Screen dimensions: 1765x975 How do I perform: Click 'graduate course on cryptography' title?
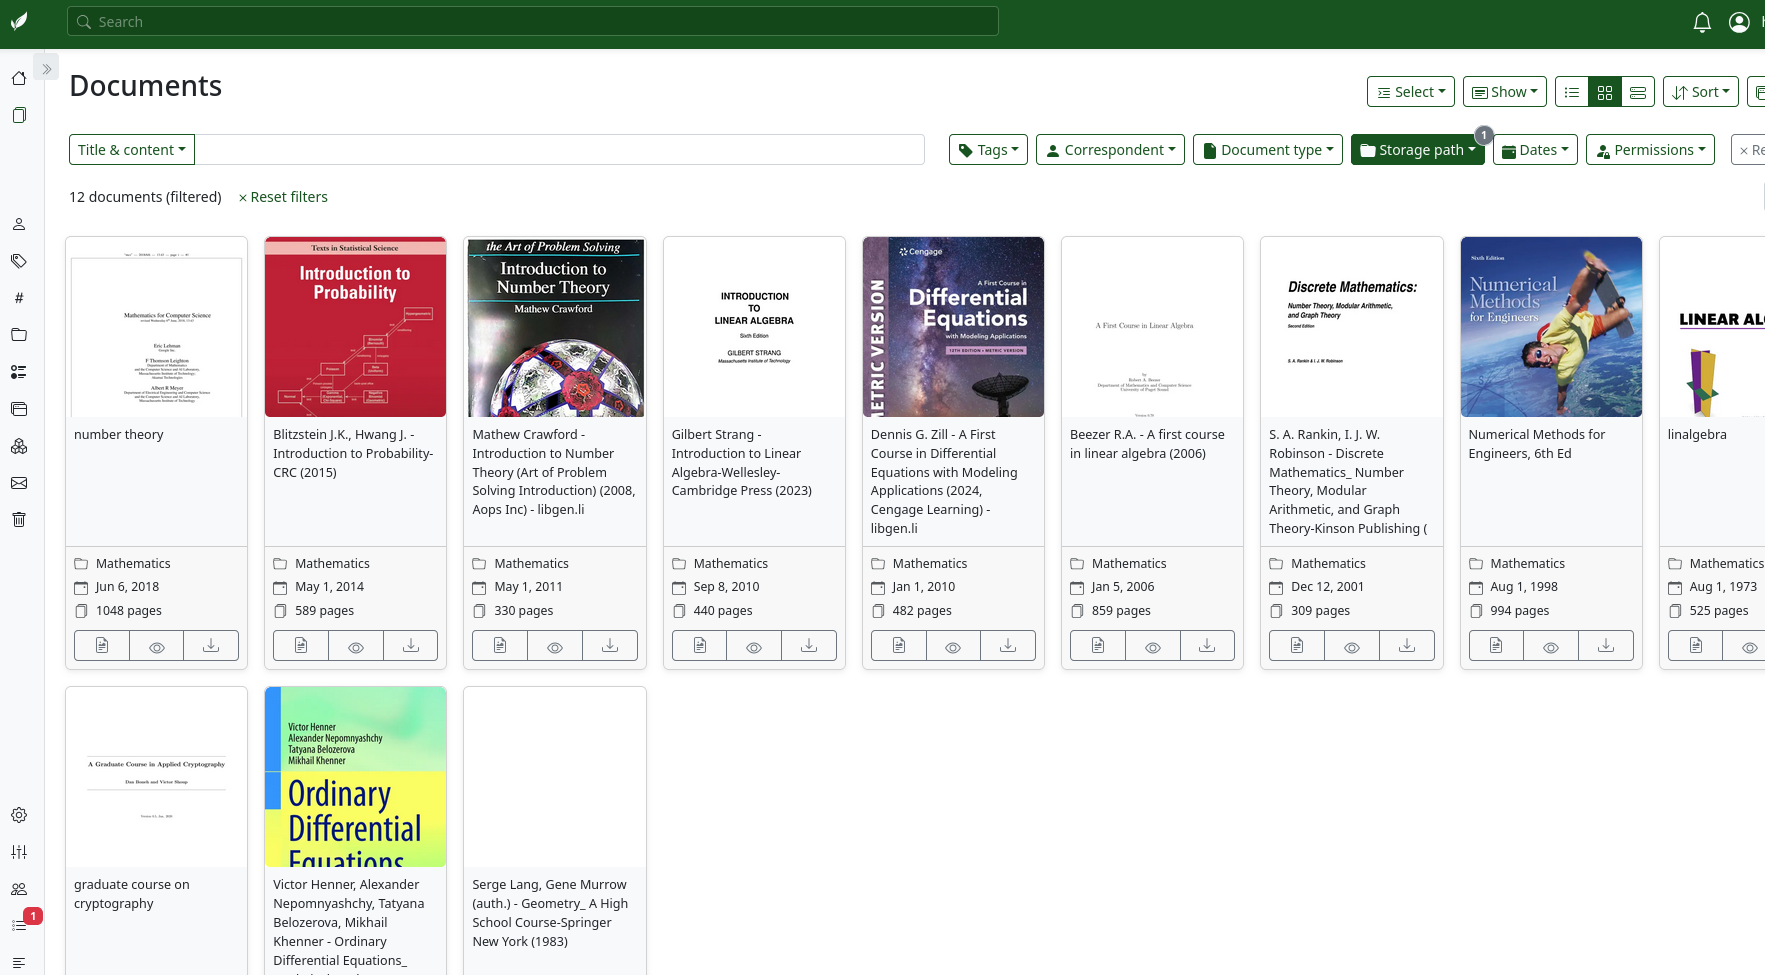point(132,894)
